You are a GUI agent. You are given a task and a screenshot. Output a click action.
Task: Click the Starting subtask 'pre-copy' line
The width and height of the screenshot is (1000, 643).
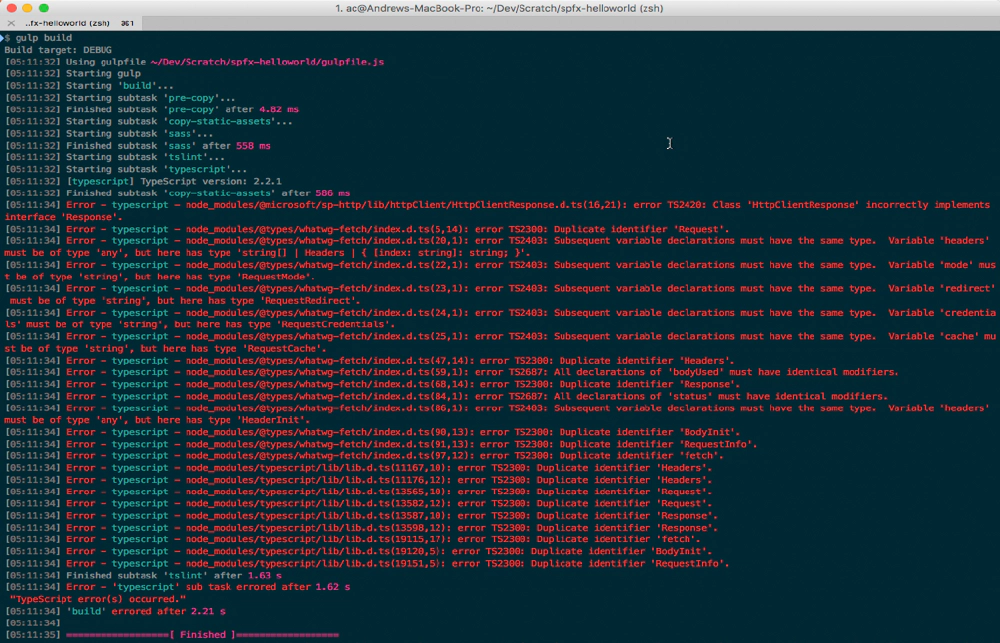coord(120,98)
